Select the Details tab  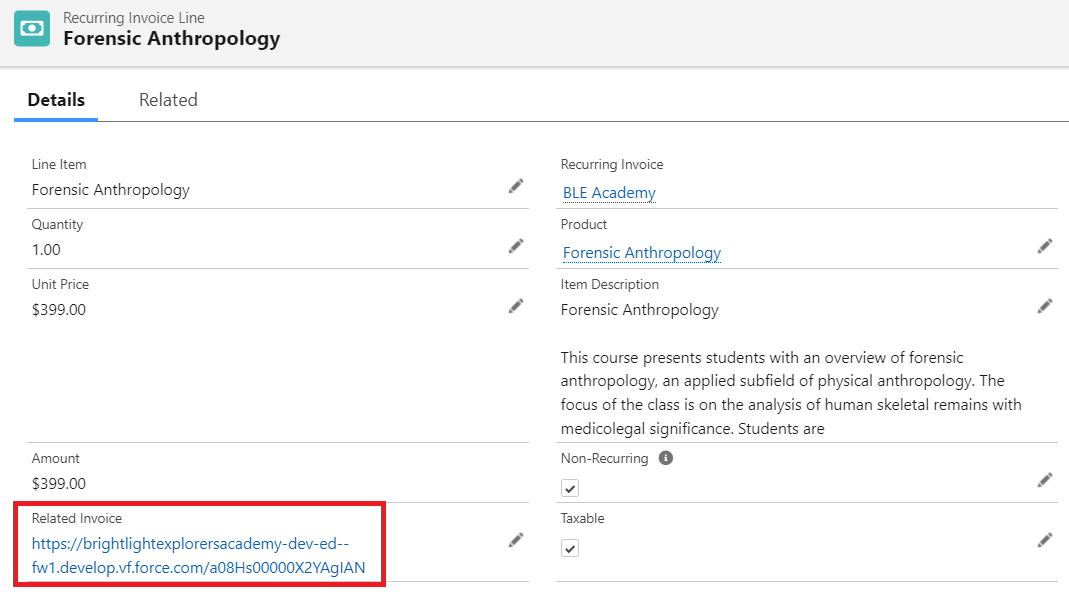56,100
